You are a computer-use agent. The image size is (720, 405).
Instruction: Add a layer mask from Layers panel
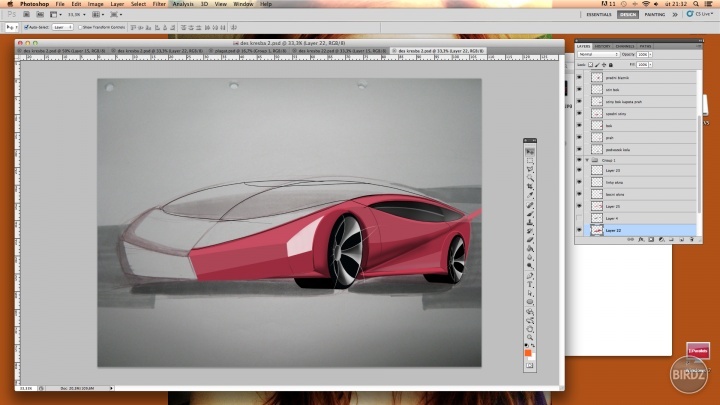(651, 240)
